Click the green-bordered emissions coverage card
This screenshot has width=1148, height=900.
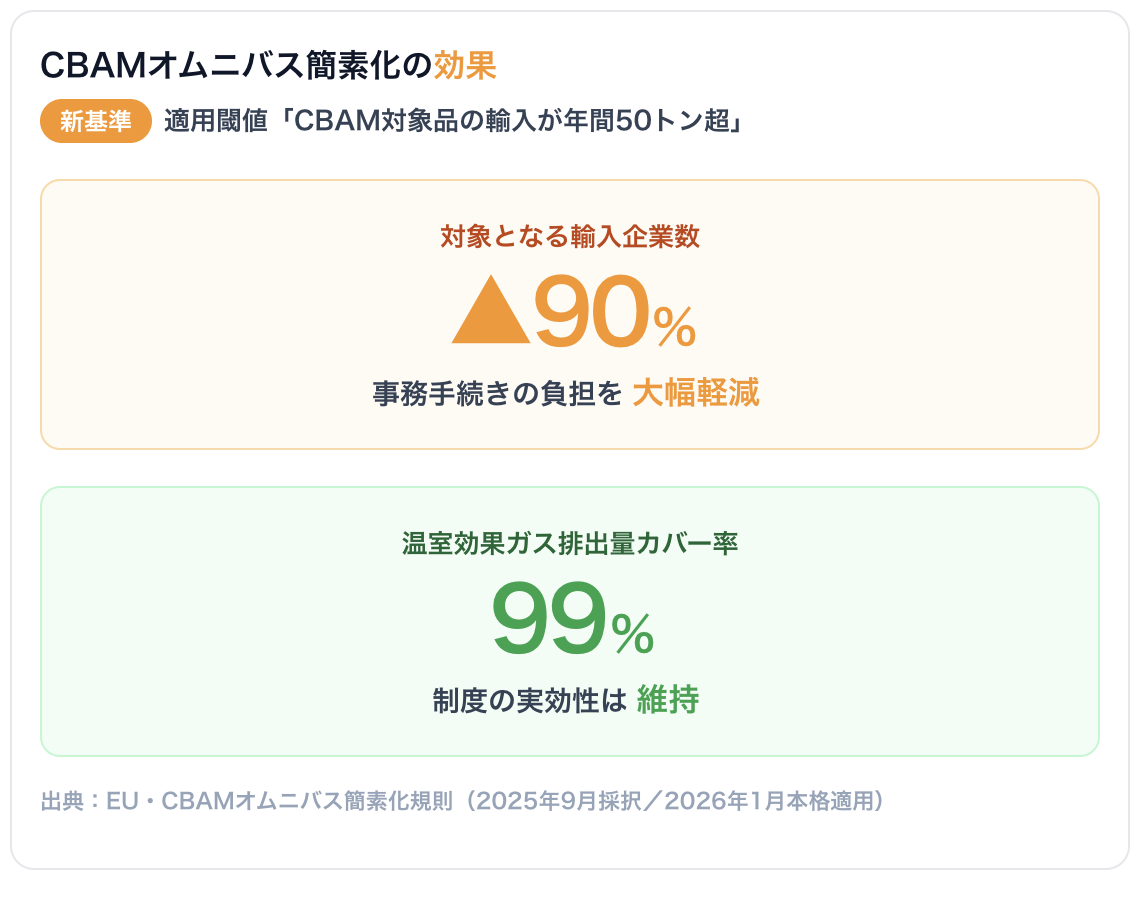570,622
